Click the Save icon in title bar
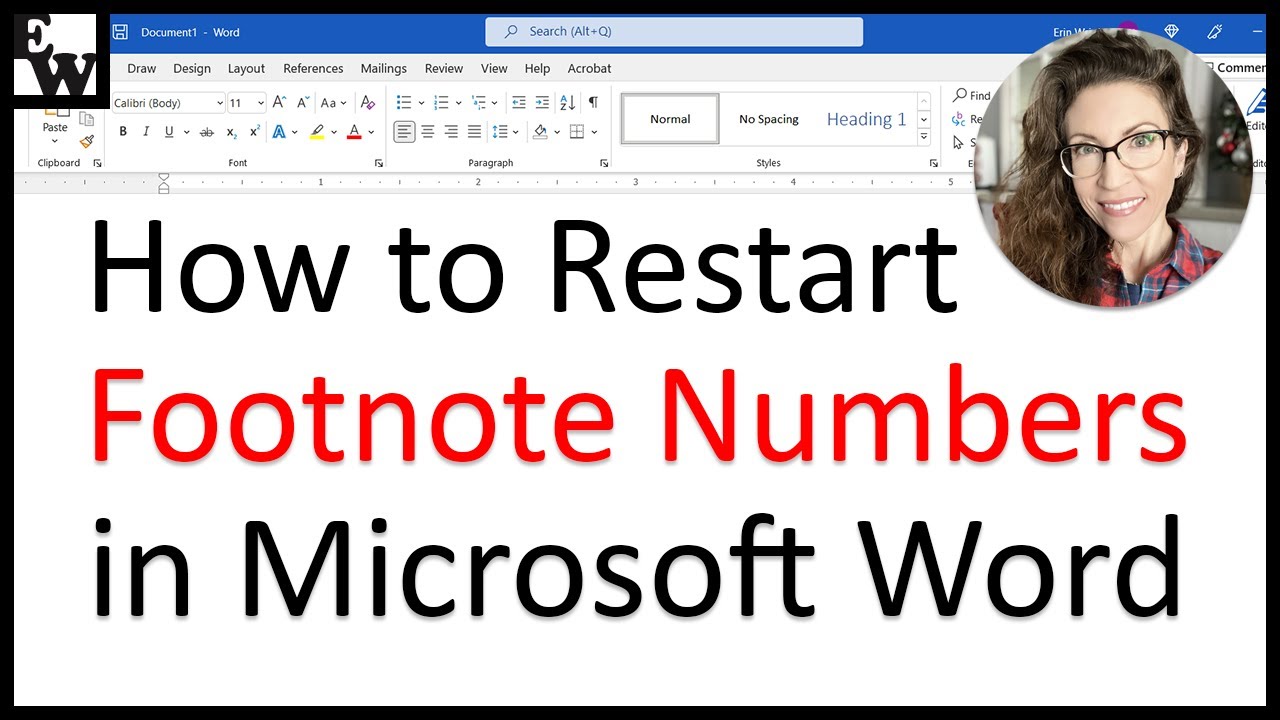Screen dimensions: 1280x720 point(120,32)
